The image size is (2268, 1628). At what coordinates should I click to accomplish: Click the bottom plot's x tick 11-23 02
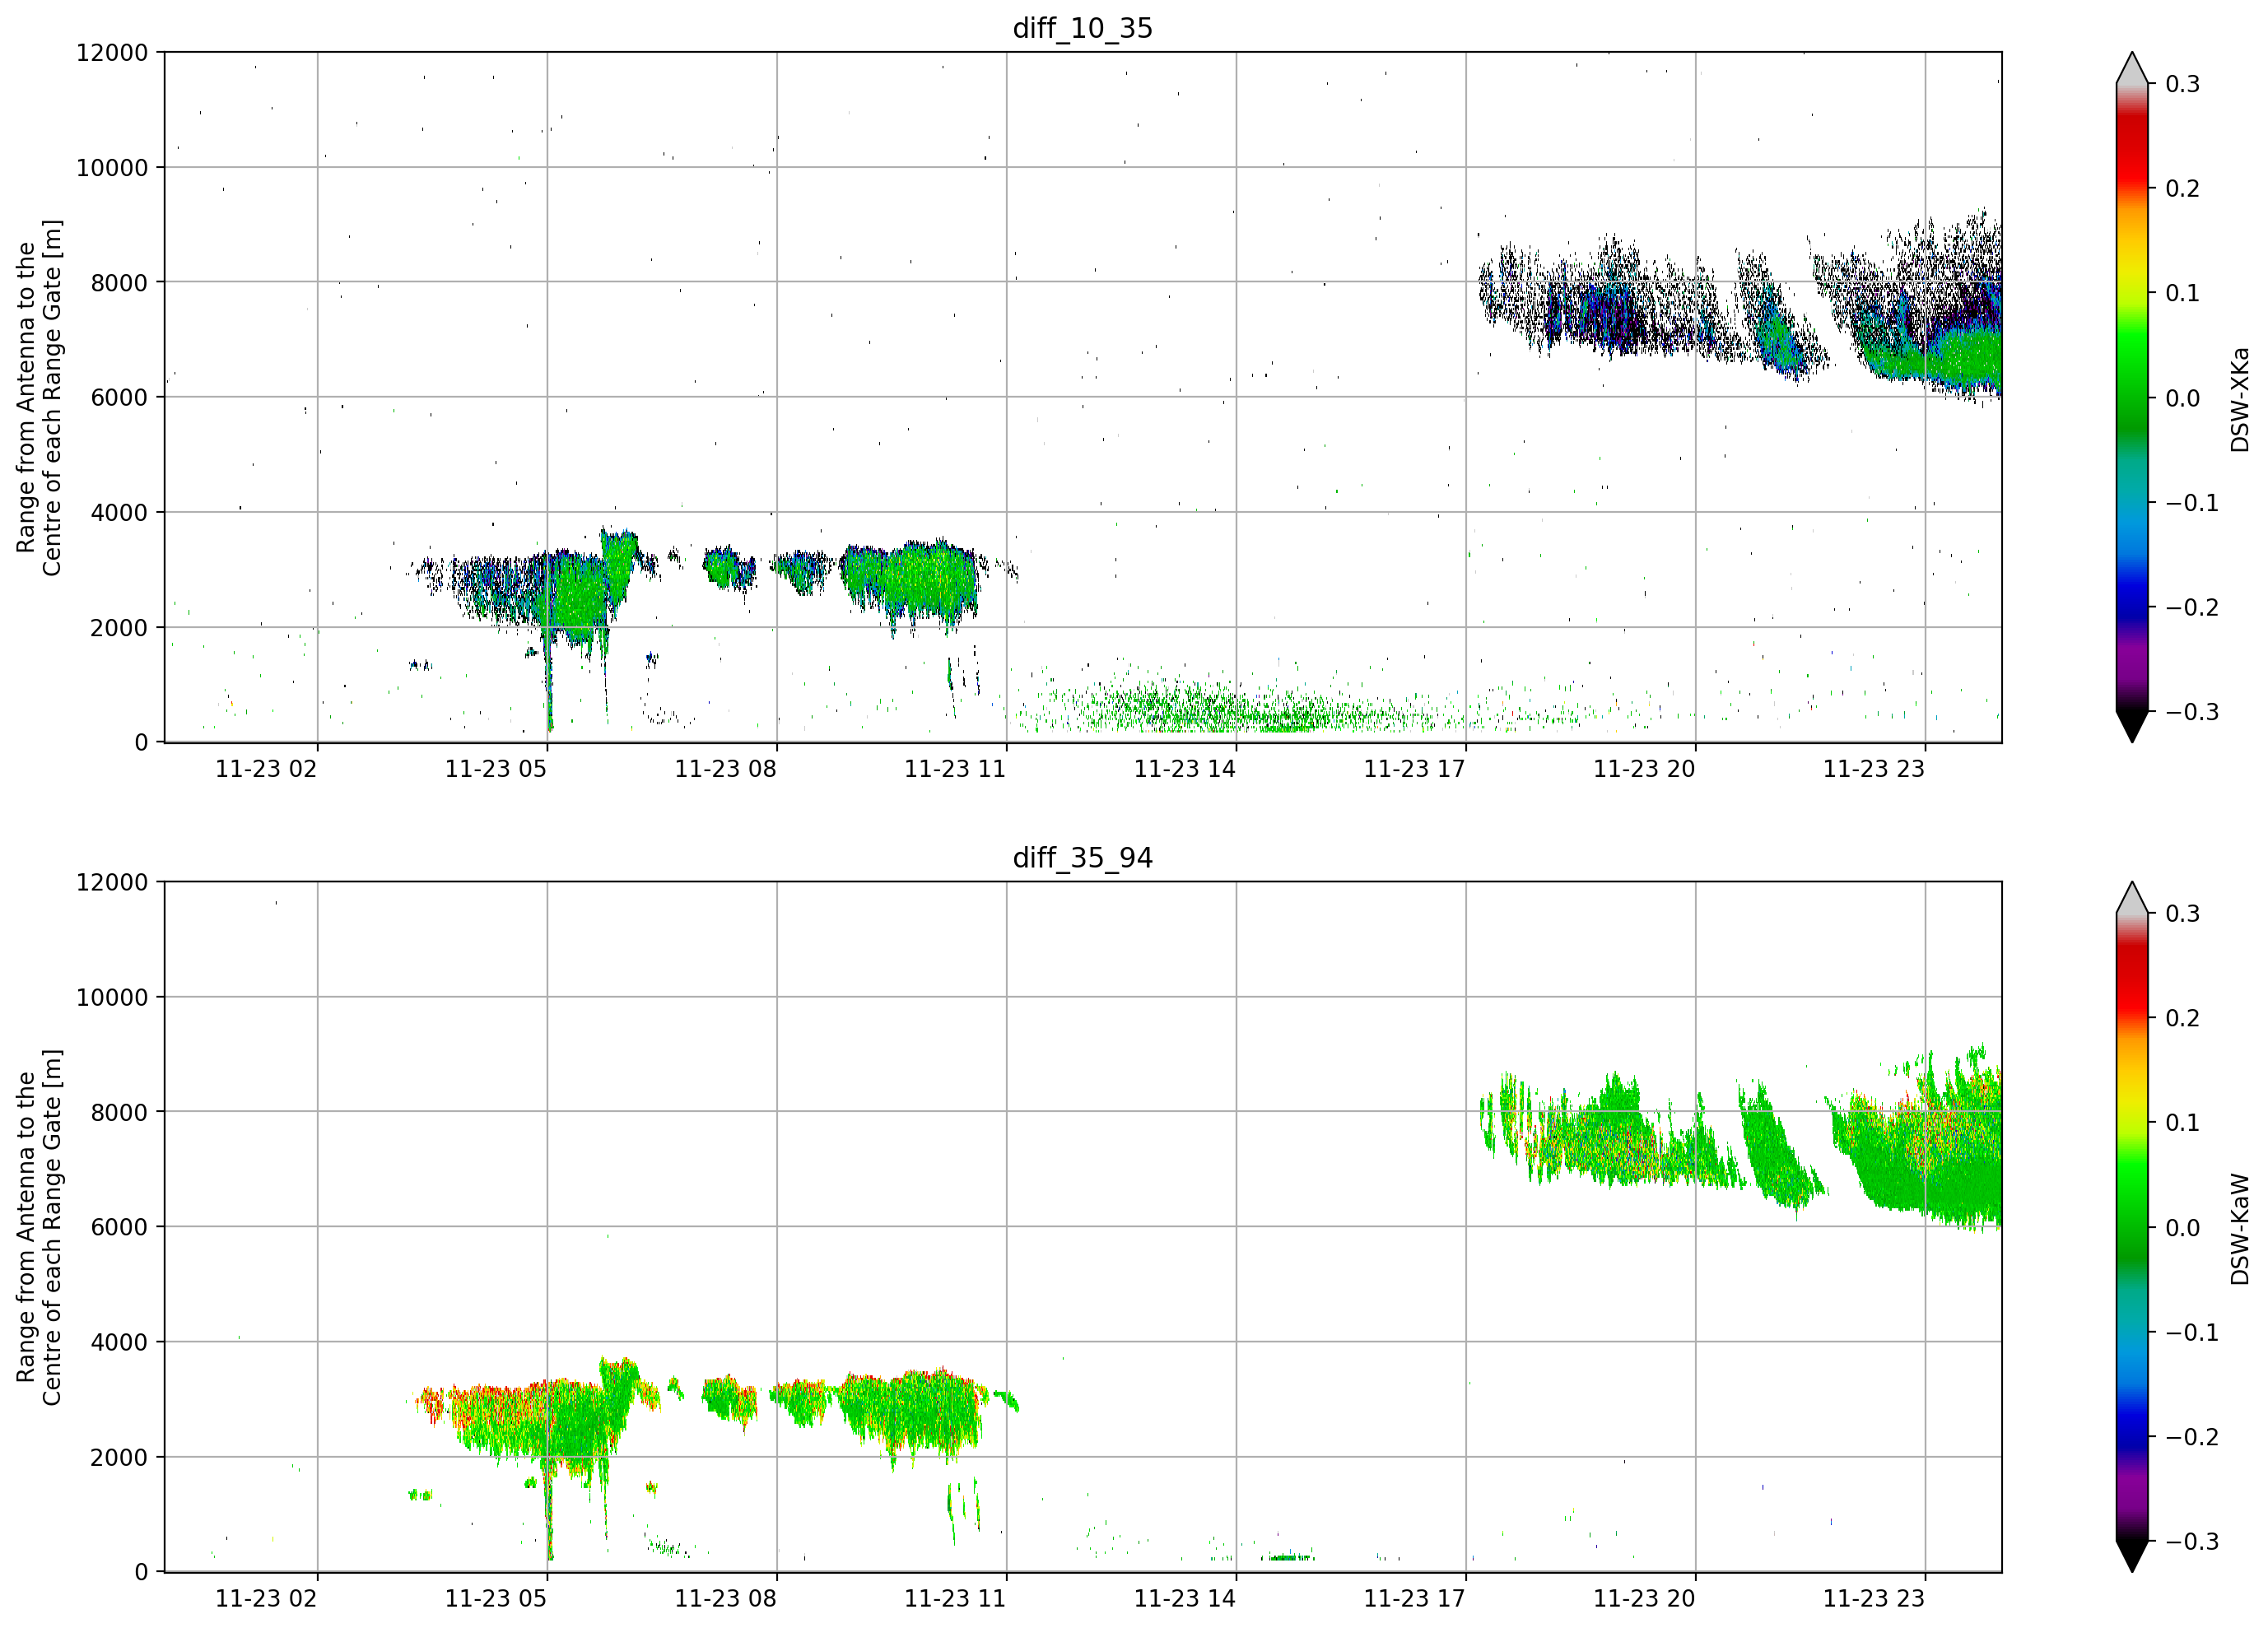[266, 1598]
